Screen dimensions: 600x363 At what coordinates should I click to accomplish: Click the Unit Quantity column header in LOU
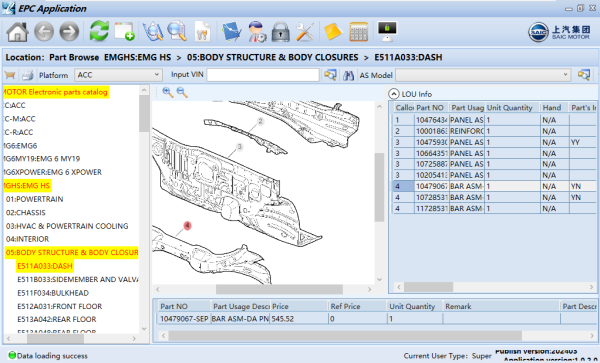coord(512,107)
